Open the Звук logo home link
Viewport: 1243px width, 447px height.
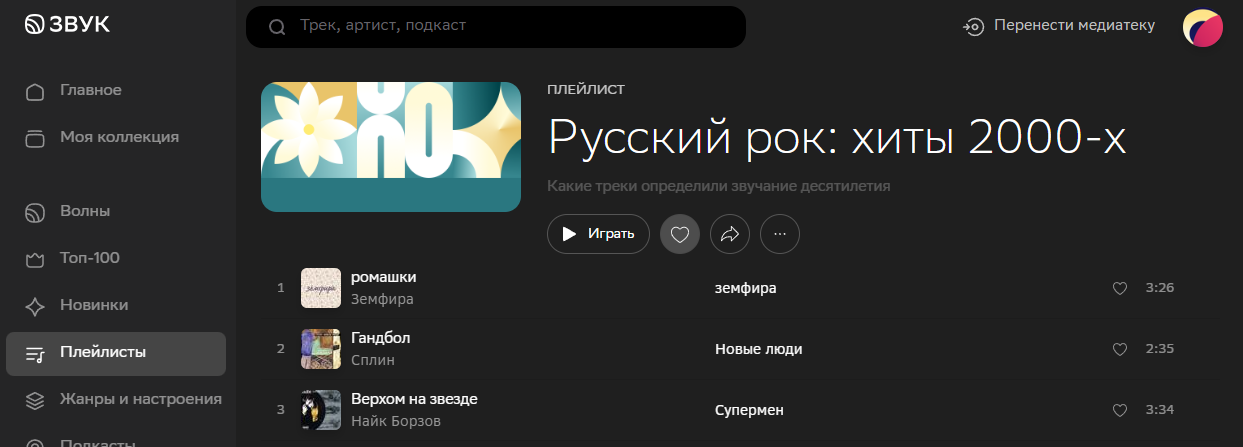point(67,25)
